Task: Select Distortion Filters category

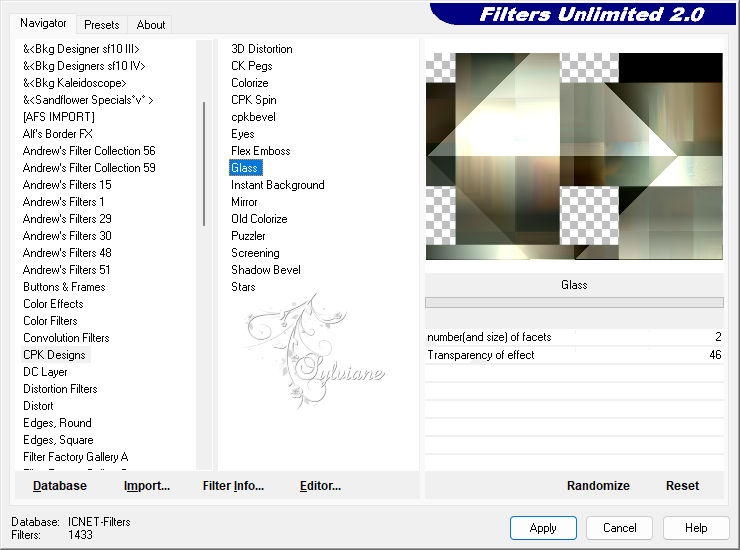Action: [60, 389]
